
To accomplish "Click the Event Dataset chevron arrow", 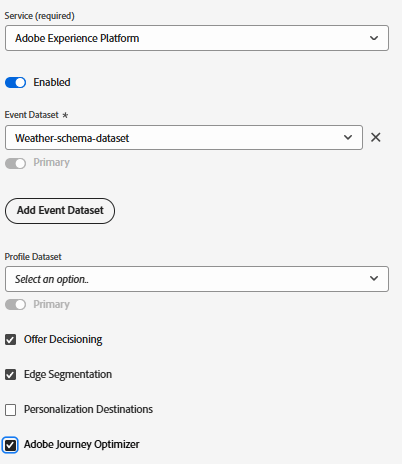I will pos(348,137).
